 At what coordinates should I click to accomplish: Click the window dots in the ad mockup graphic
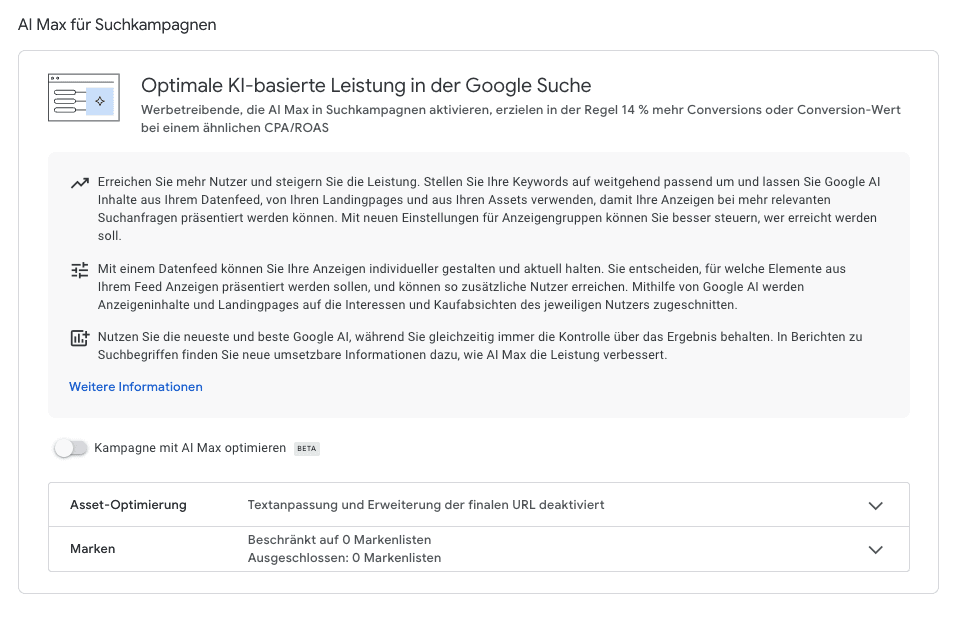[55, 77]
